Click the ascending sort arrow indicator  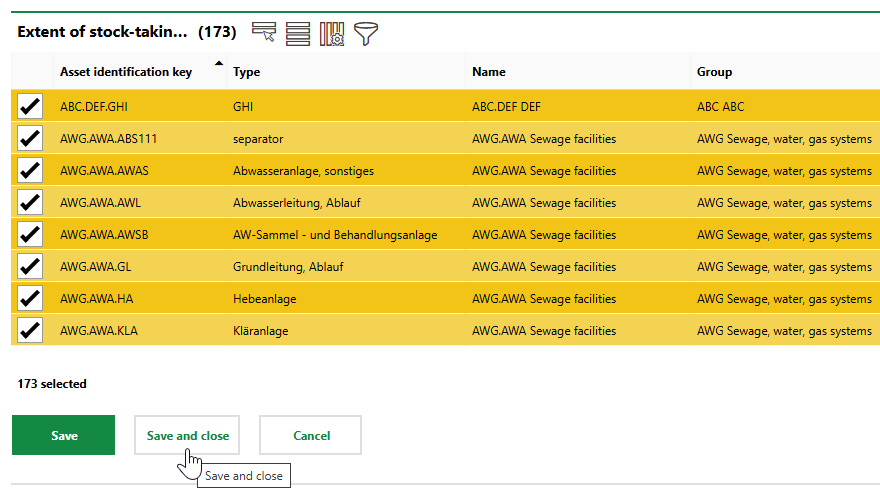point(219,63)
